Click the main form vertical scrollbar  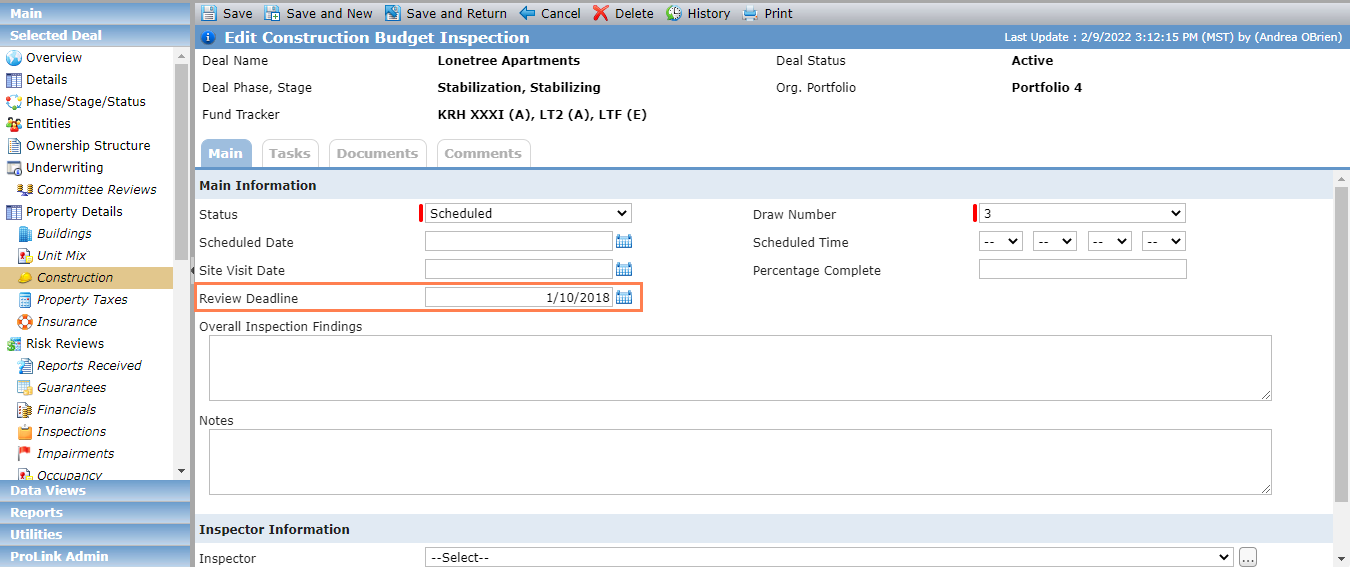click(1341, 345)
